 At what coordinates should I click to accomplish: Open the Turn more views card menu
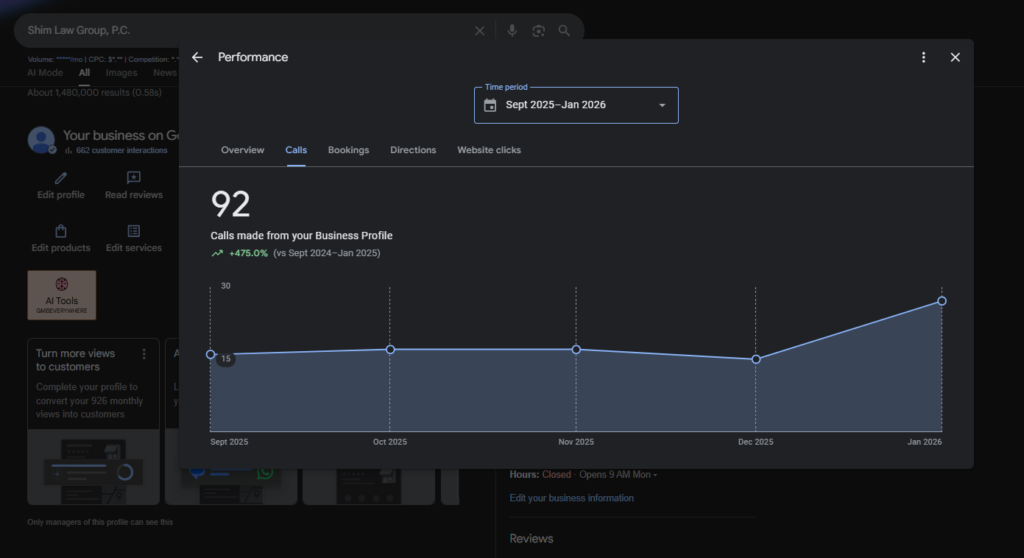click(x=144, y=353)
